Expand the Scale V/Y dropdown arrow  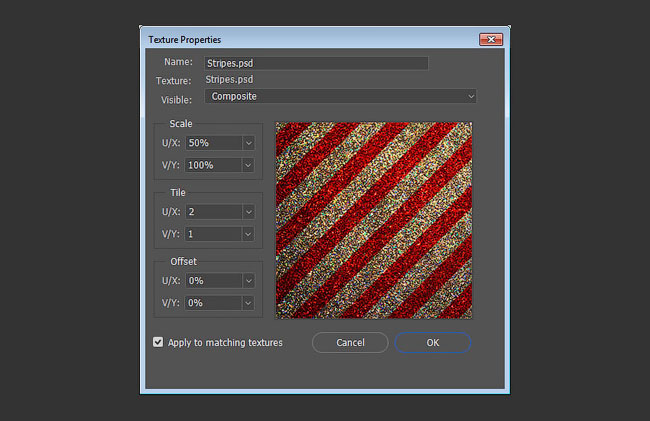247,165
